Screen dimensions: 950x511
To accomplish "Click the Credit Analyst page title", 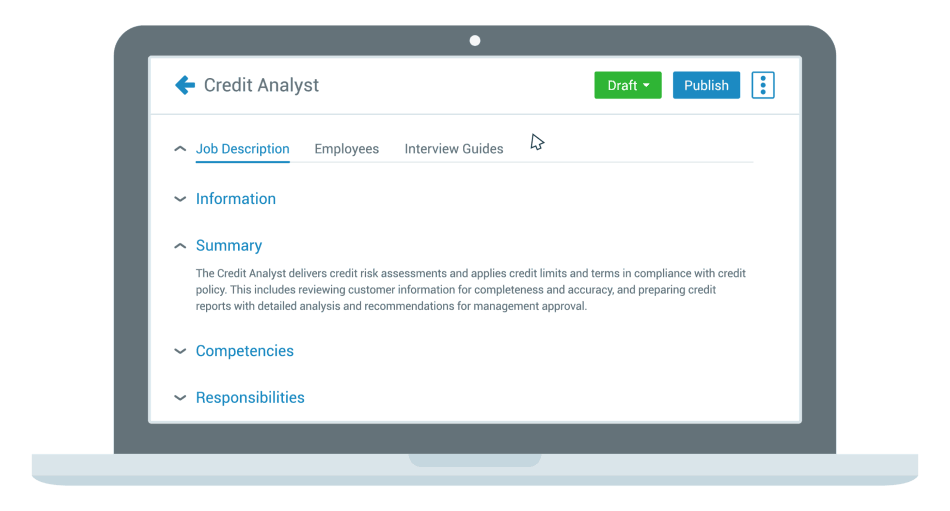I will [x=261, y=85].
